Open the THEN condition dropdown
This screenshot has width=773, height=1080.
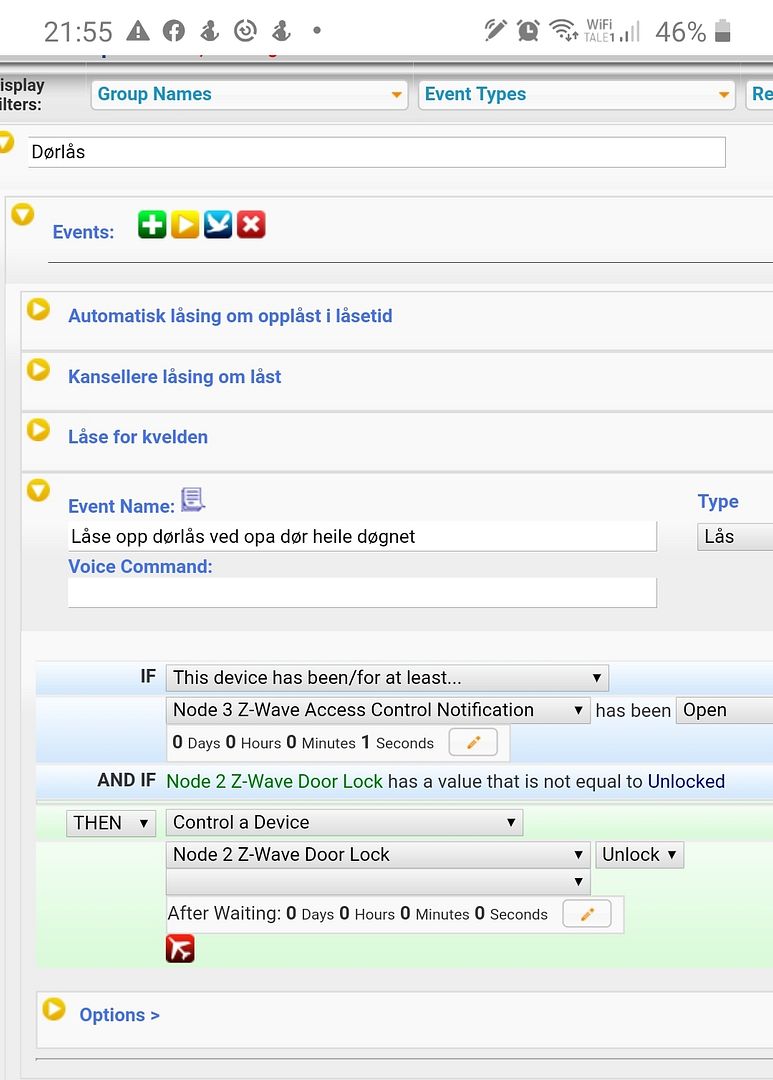(111, 823)
